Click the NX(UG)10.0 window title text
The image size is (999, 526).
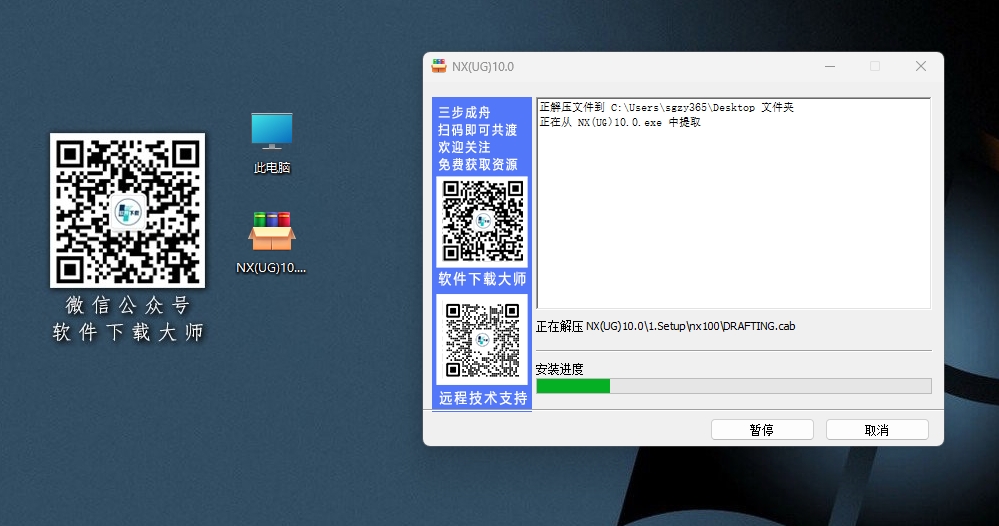coord(483,66)
